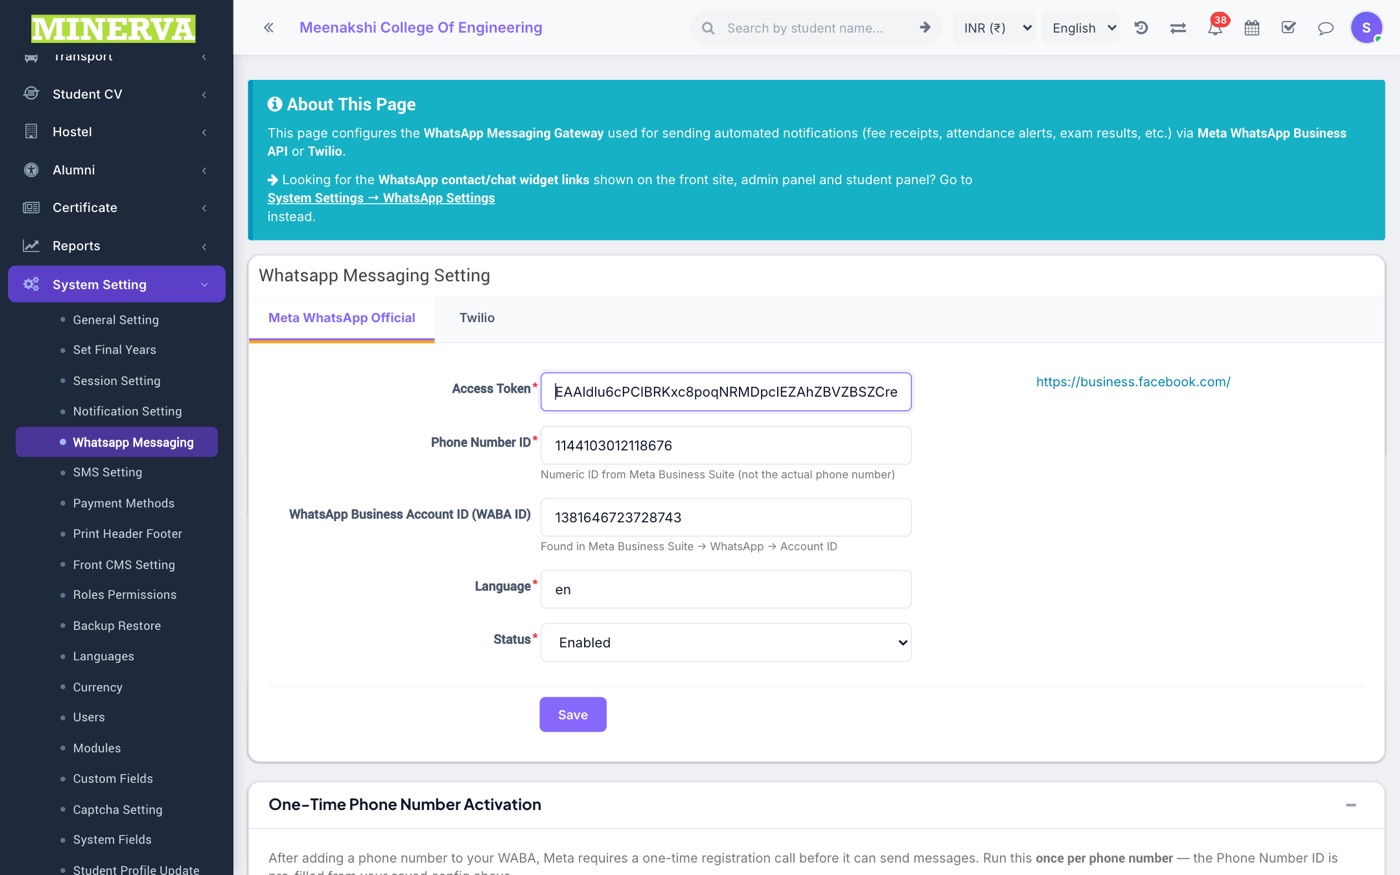The height and width of the screenshot is (875, 1400).
Task: Open notifications bell icon
Action: (x=1215, y=28)
